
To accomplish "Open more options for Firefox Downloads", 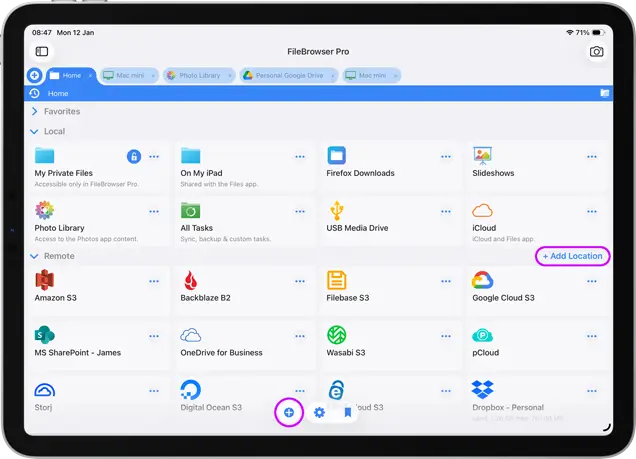I will pos(446,157).
